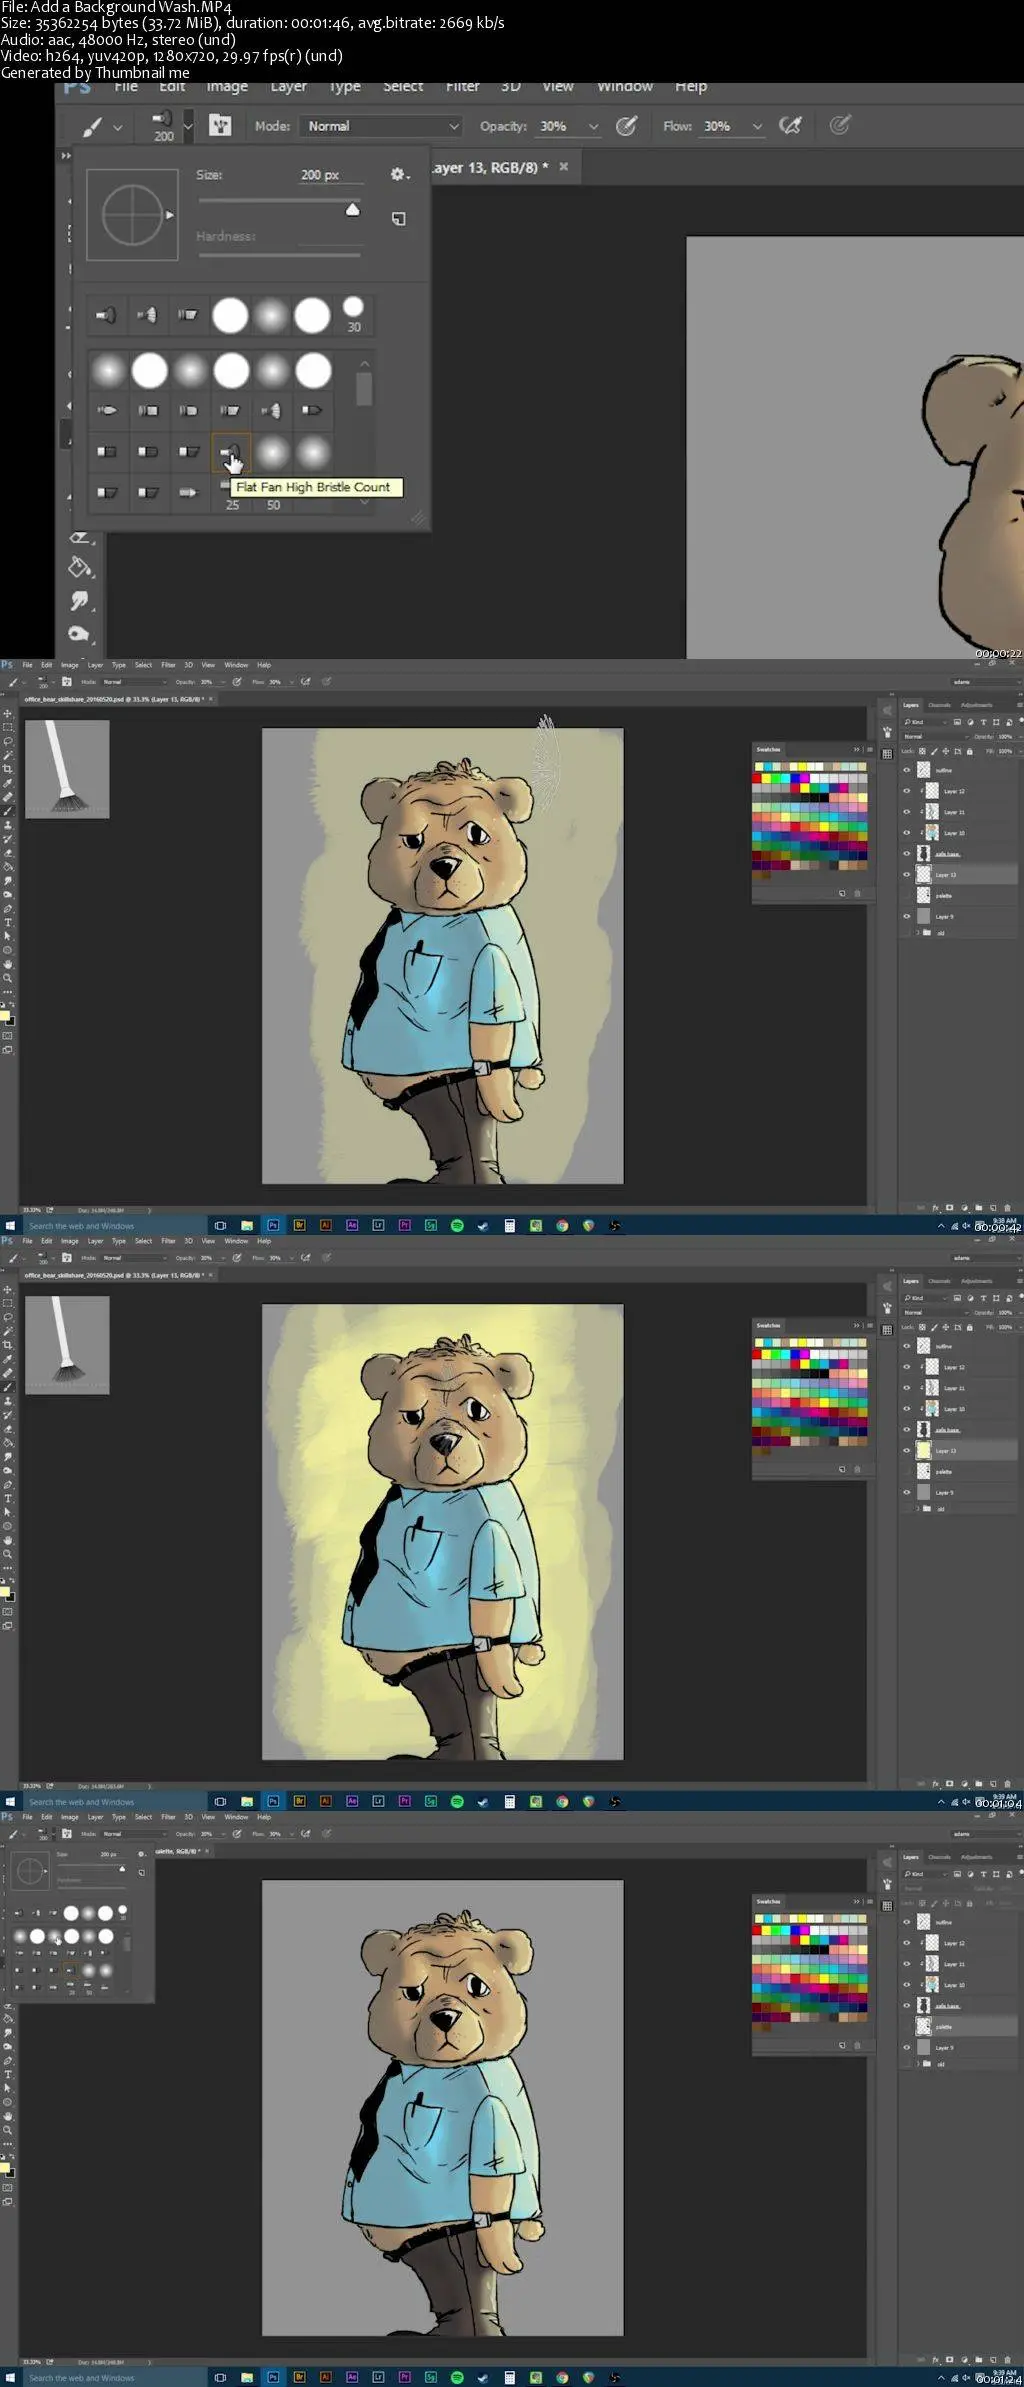Open File Explorer taskbar icon in 00:00:42 frame
Image resolution: width=1024 pixels, height=2387 pixels.
(247, 1226)
